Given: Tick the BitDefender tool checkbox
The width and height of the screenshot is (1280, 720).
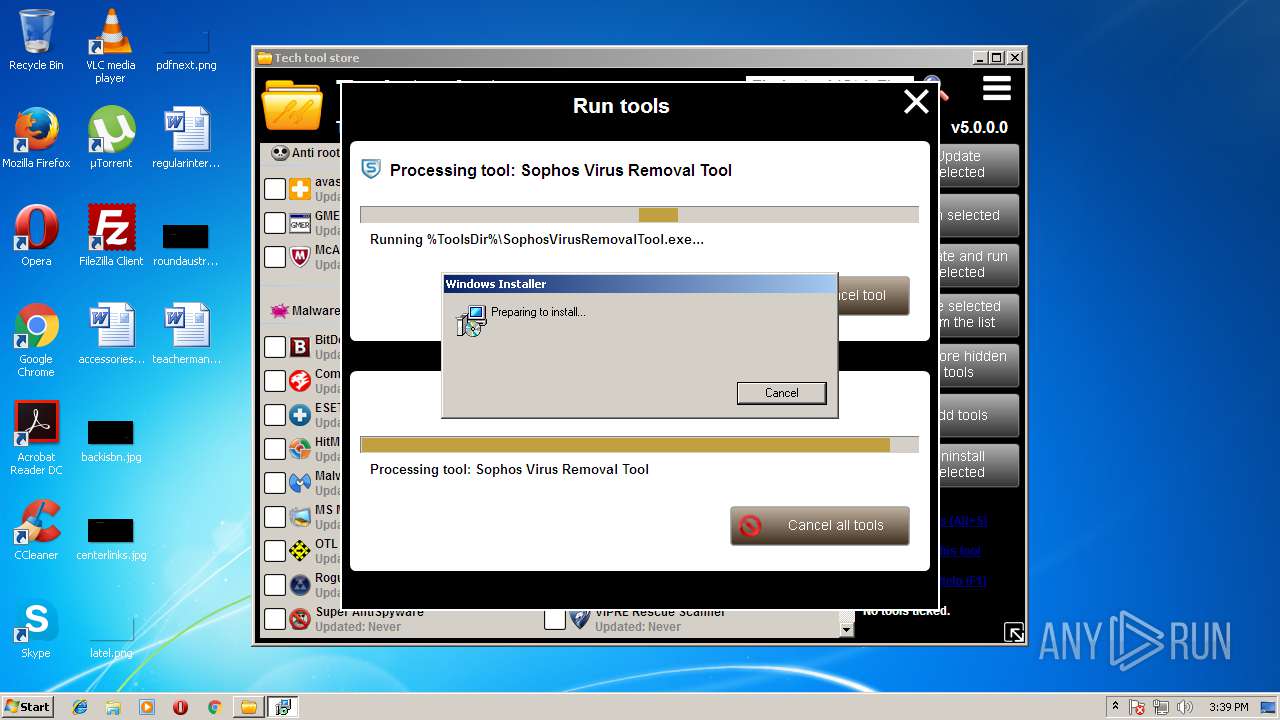Looking at the screenshot, I should click(x=275, y=347).
